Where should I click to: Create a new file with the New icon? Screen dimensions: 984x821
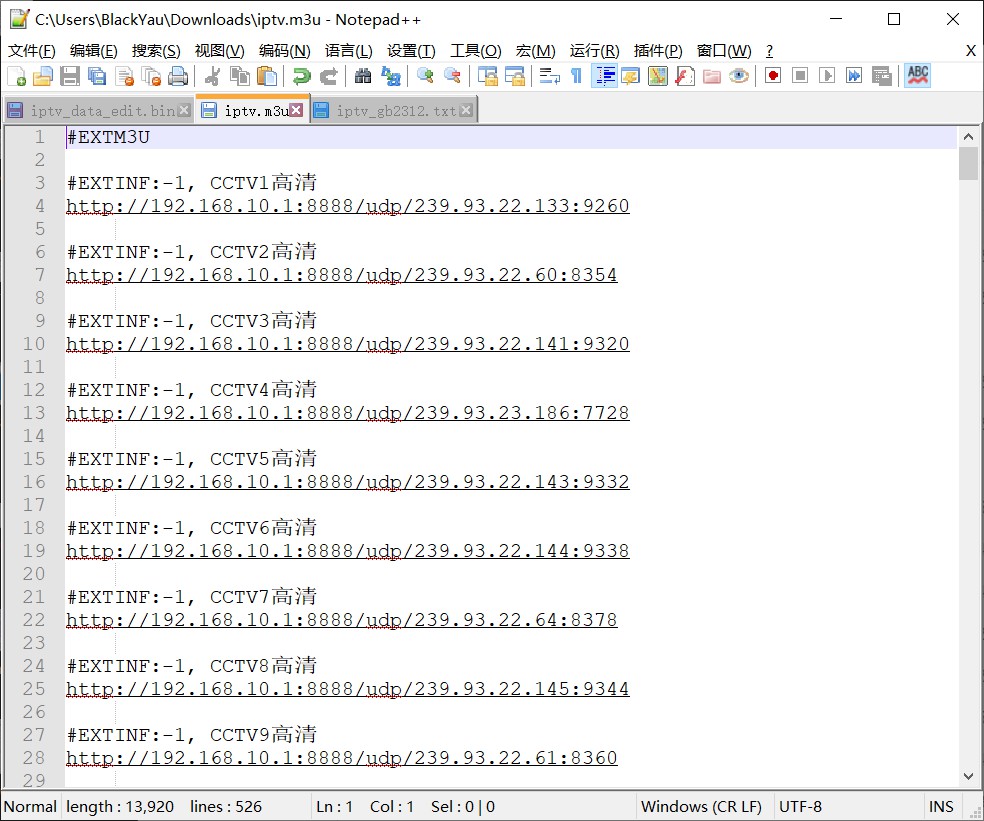click(16, 76)
